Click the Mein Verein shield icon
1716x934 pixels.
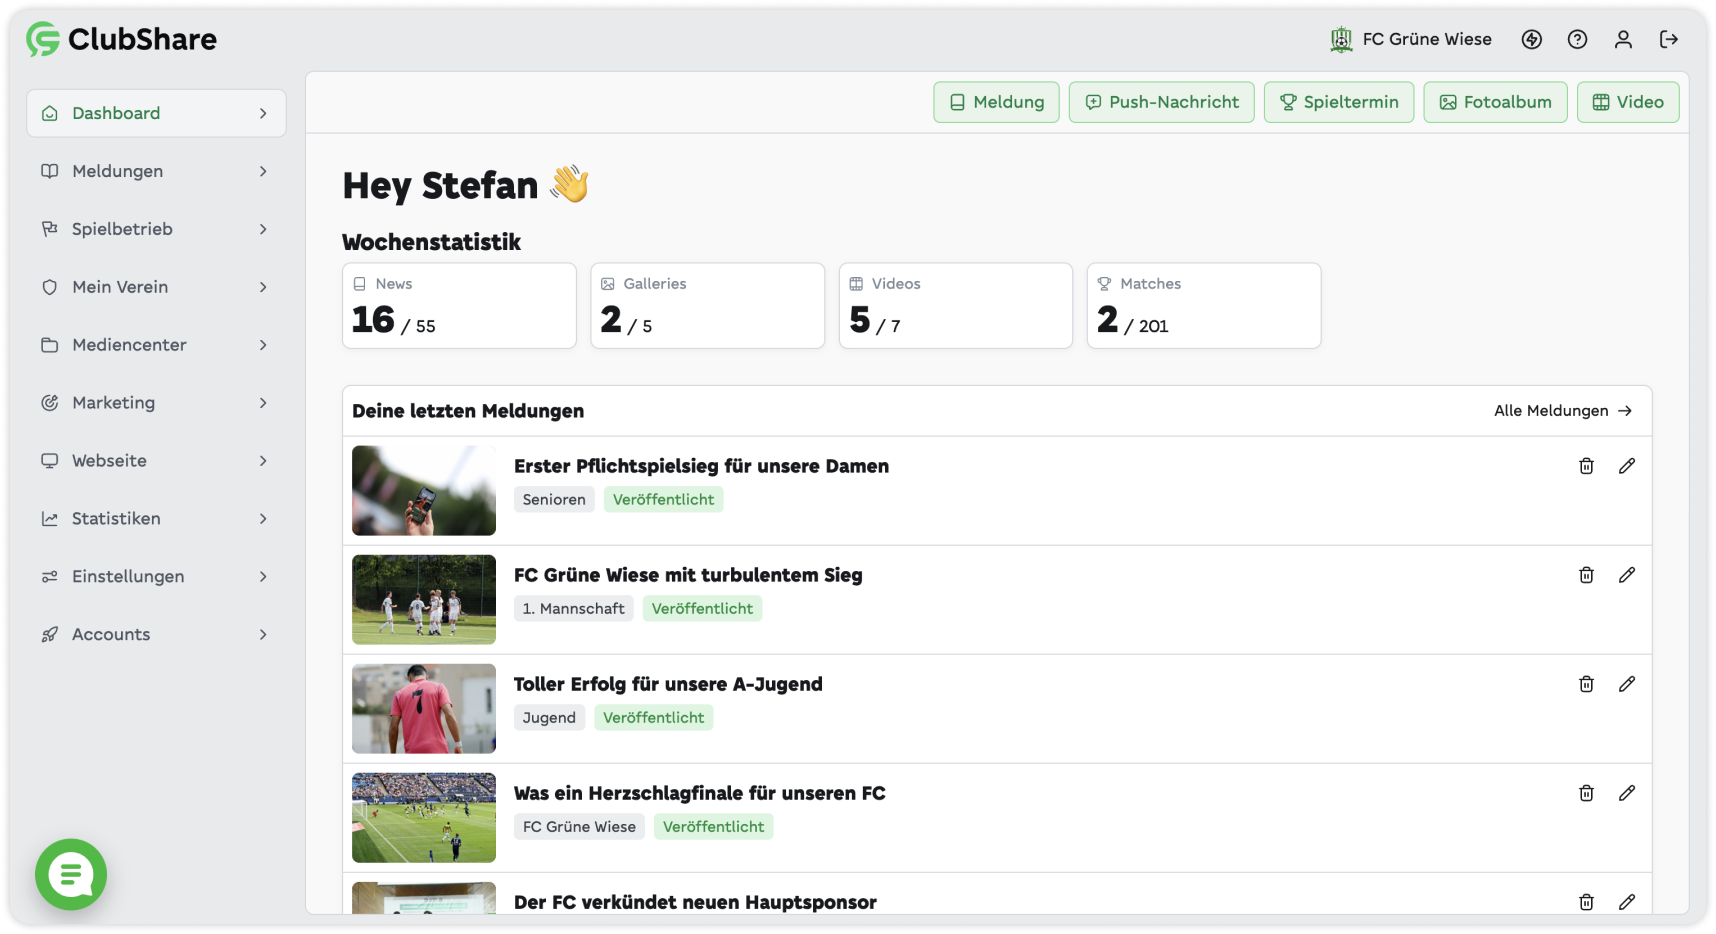click(x=49, y=287)
